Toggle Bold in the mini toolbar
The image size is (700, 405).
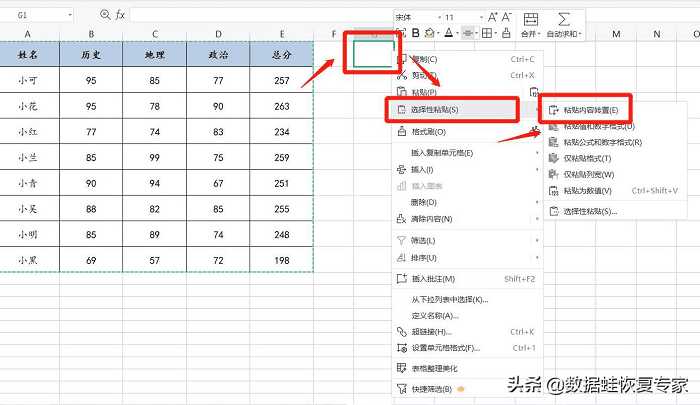click(x=416, y=33)
